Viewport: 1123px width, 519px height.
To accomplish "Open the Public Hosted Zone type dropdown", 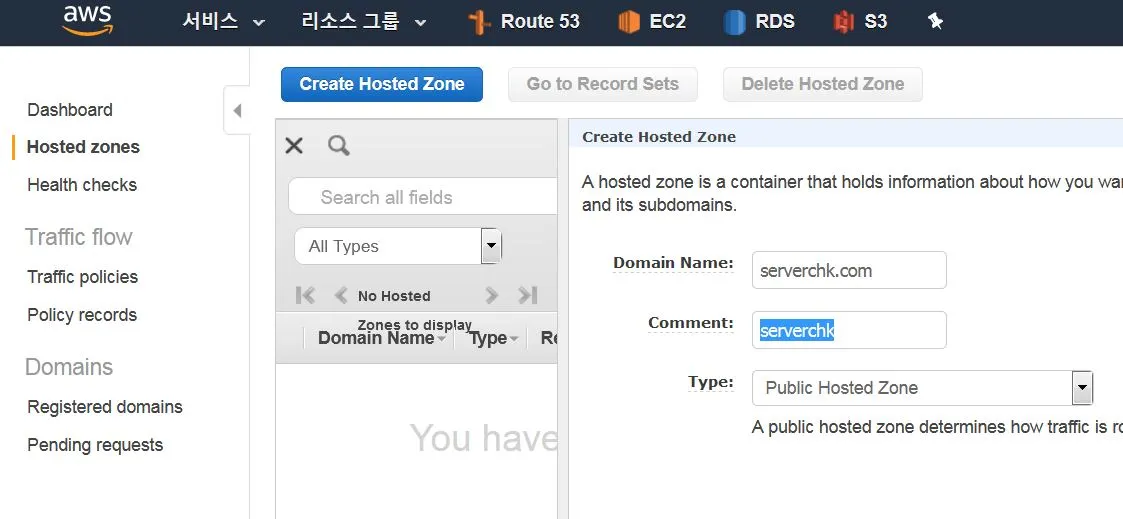I will (922, 388).
